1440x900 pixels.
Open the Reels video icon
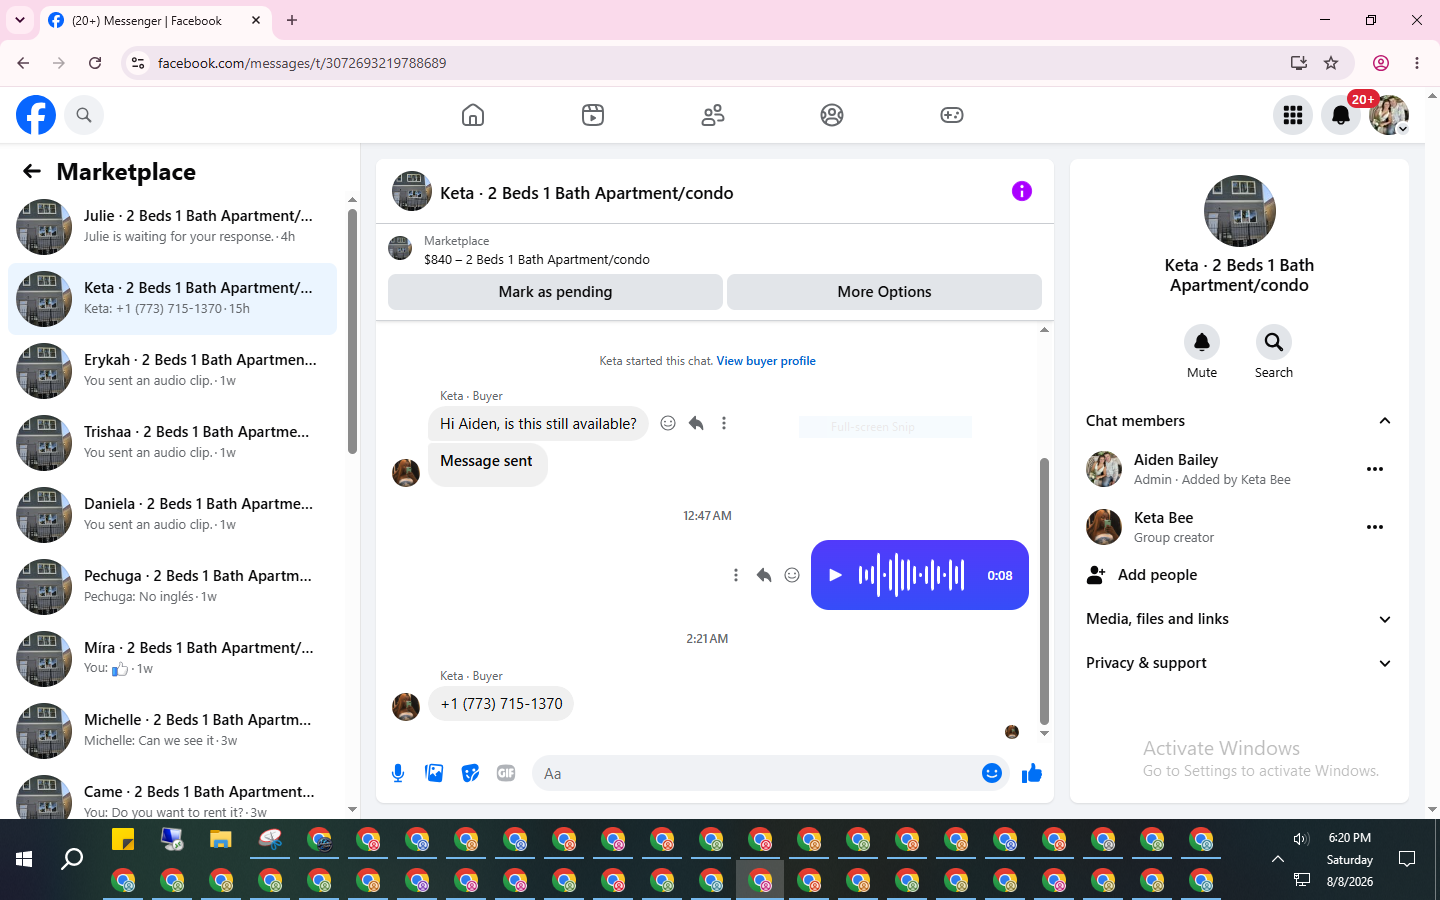coord(593,115)
